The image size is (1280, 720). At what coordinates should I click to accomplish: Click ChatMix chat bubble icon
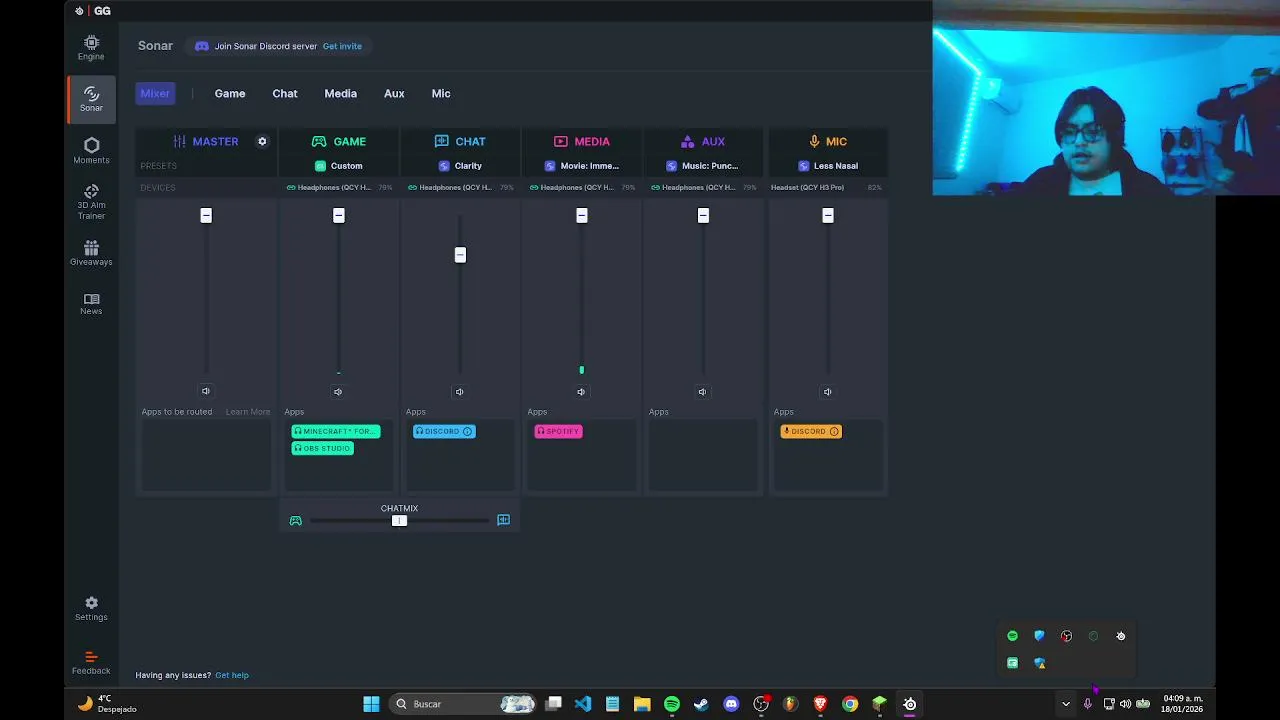tap(503, 520)
